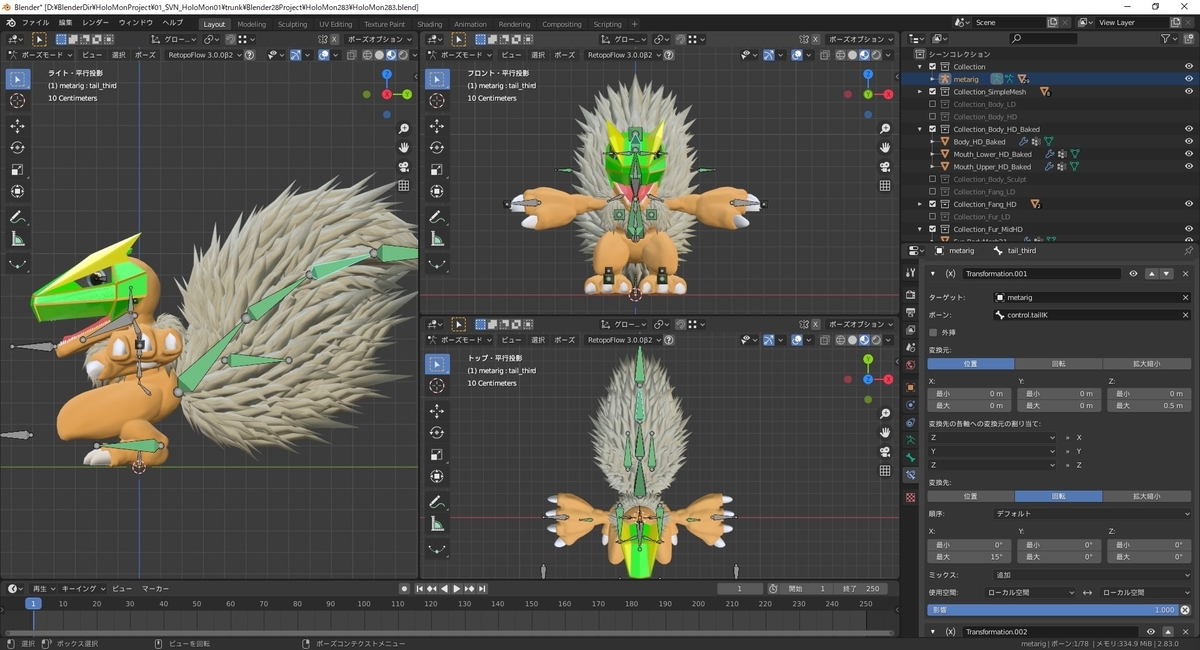This screenshot has height=650, width=1200.
Task: Click the 終了 250 end frame field
Action: click(x=862, y=589)
